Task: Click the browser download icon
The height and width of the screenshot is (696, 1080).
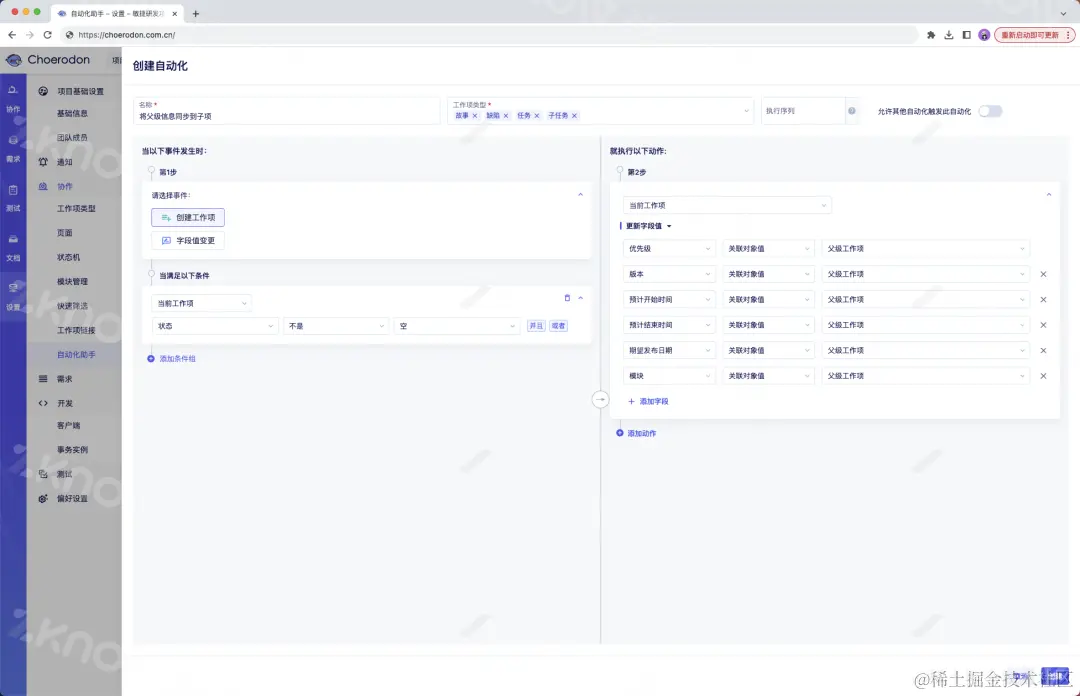Action: pos(949,35)
